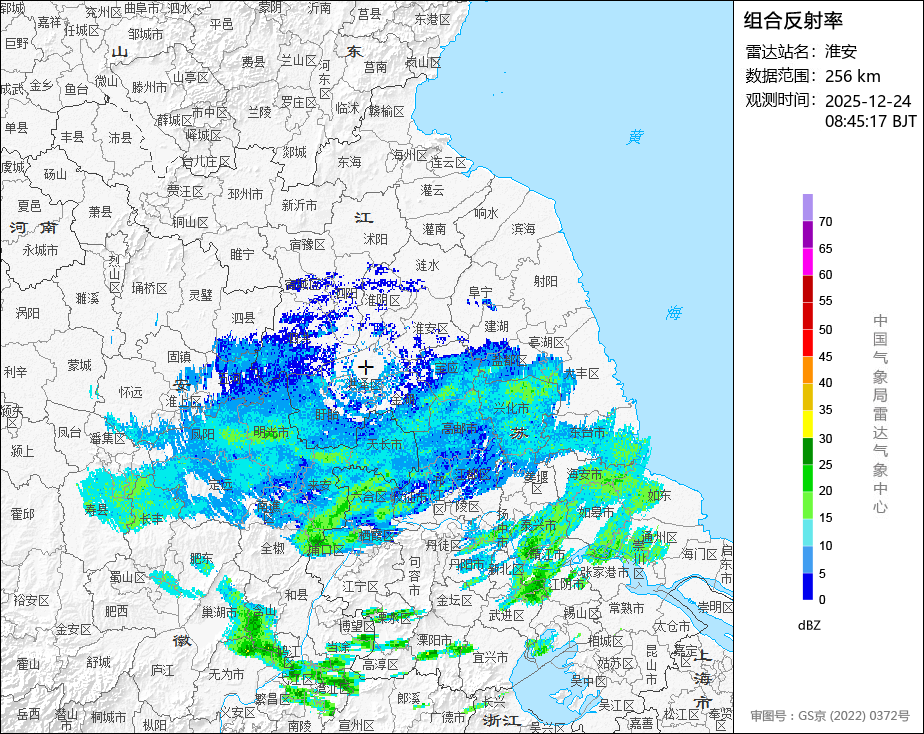Click the radar station name 淮安 in the info panel

pos(840,51)
